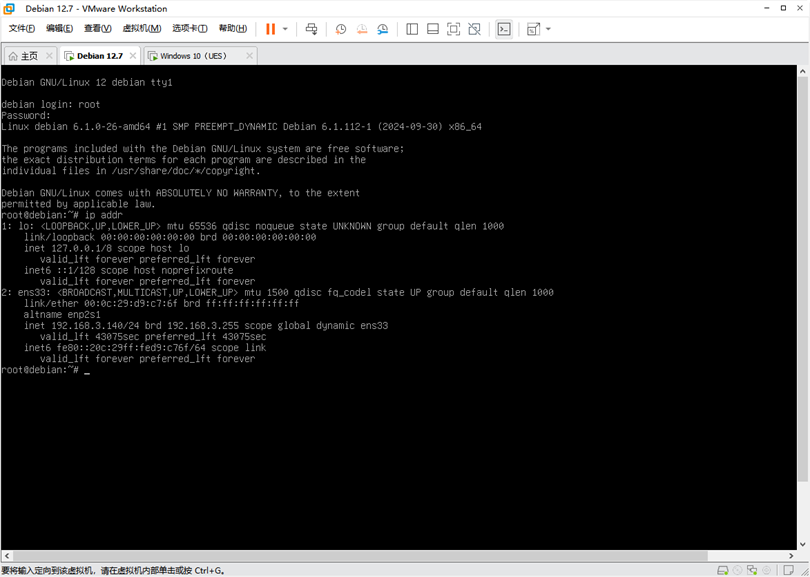Close the 主页 tab
This screenshot has width=810, height=577.
click(x=49, y=56)
